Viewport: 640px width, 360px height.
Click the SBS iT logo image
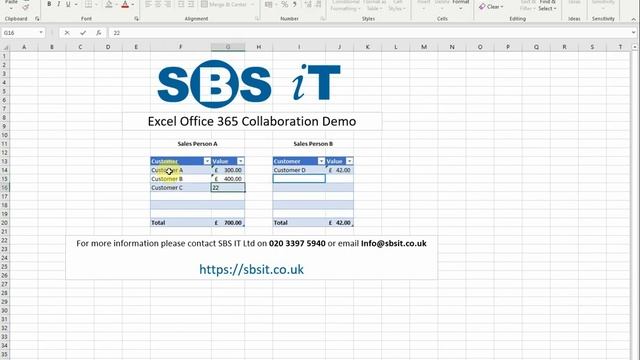click(x=249, y=84)
